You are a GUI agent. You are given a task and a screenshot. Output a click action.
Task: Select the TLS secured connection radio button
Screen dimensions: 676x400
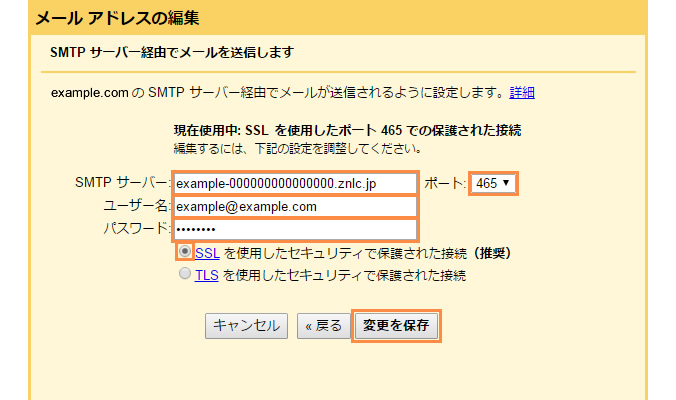click(185, 273)
